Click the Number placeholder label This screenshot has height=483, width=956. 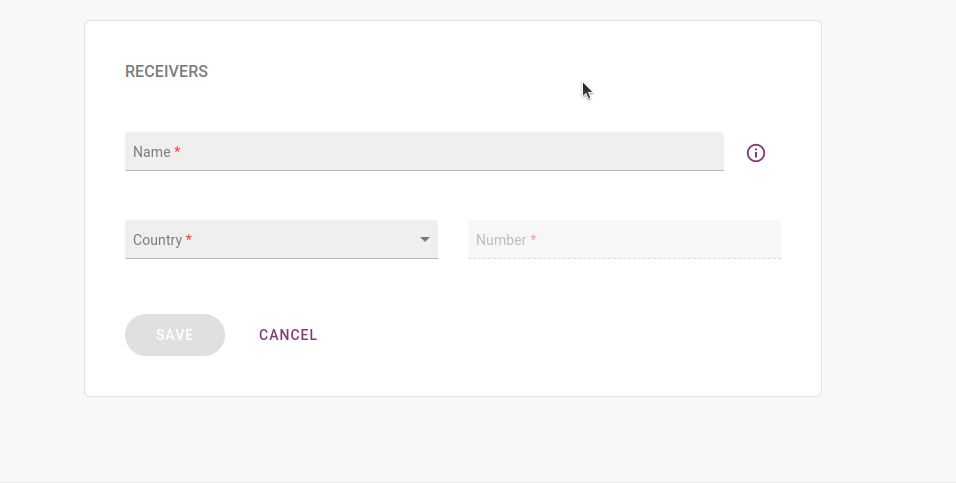(x=501, y=240)
